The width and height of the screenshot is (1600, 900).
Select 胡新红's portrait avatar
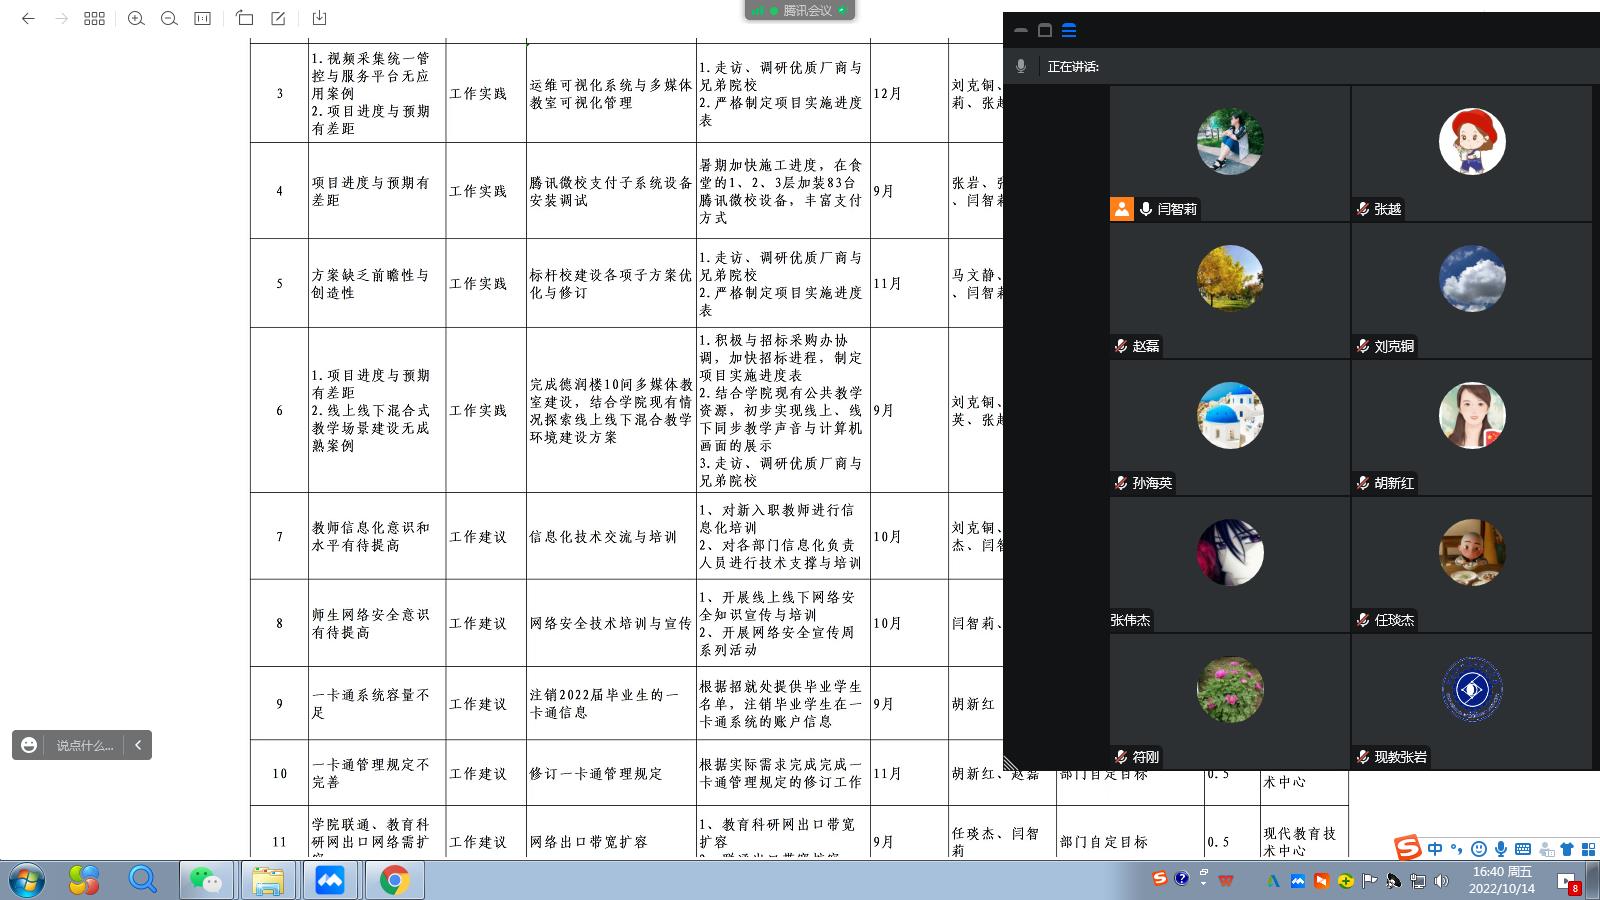click(1472, 415)
